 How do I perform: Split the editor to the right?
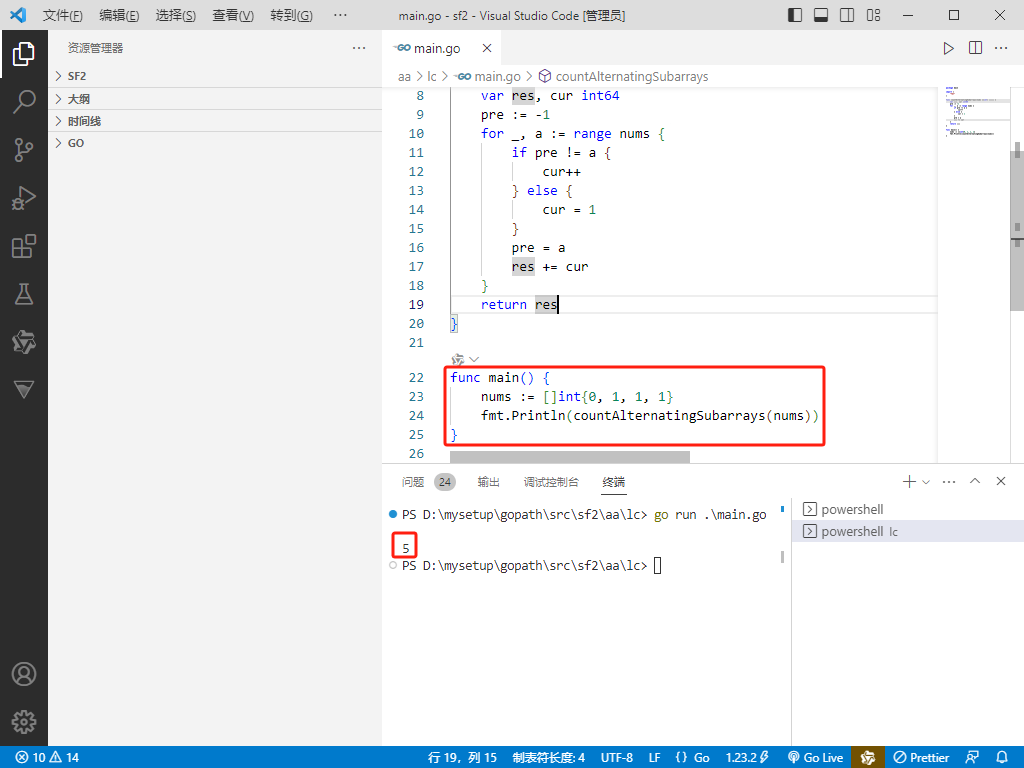(975, 48)
